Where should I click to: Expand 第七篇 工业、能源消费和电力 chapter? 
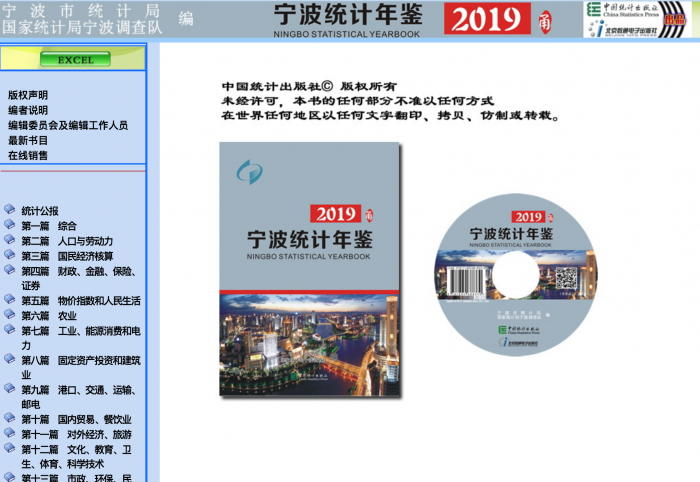80,330
